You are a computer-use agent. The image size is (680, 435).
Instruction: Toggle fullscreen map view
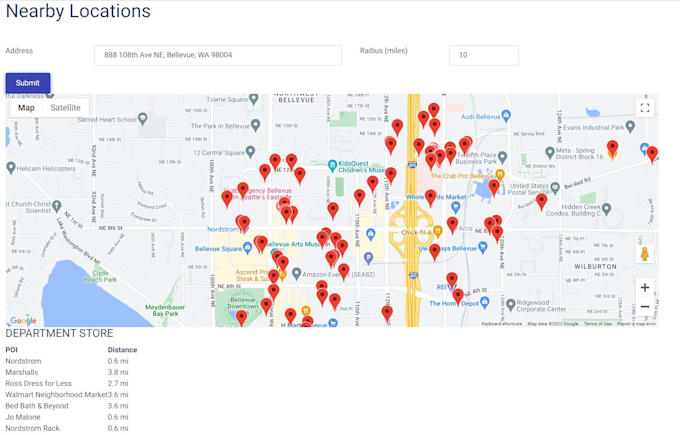click(x=645, y=108)
